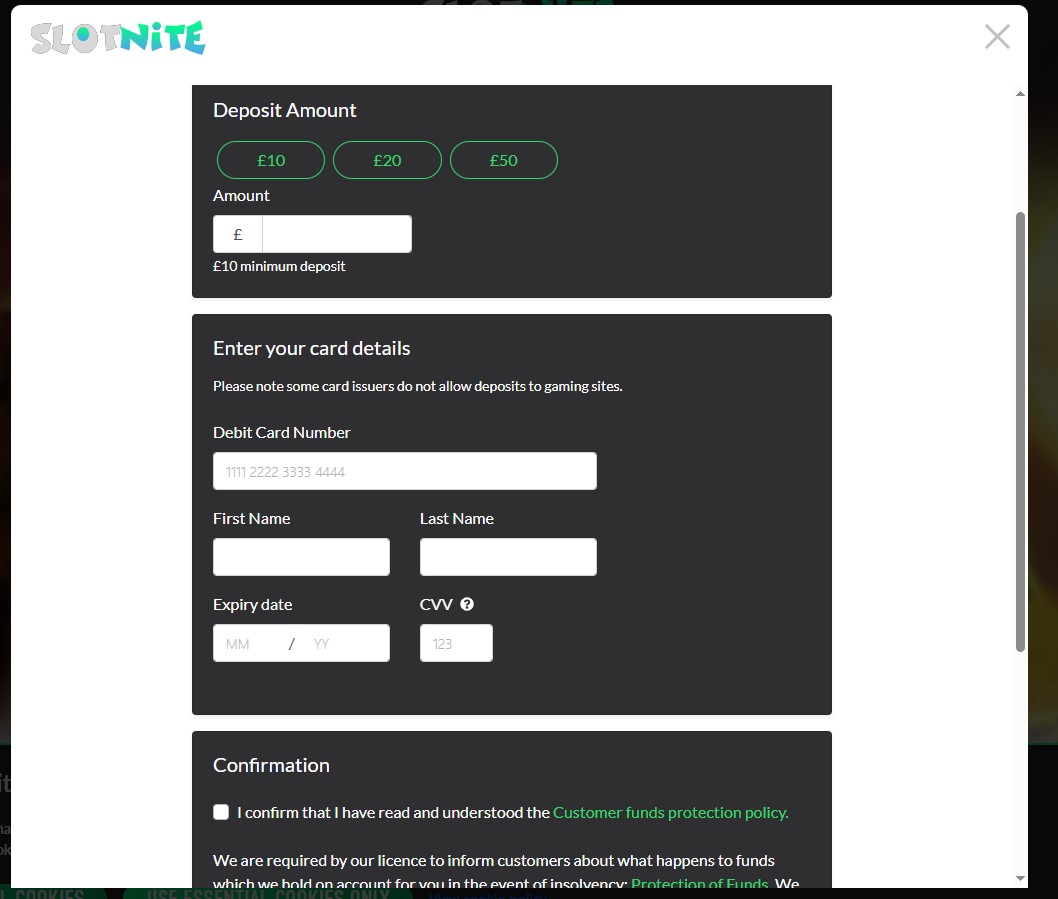Click the CVV help question mark icon
1058x899 pixels.
(467, 604)
